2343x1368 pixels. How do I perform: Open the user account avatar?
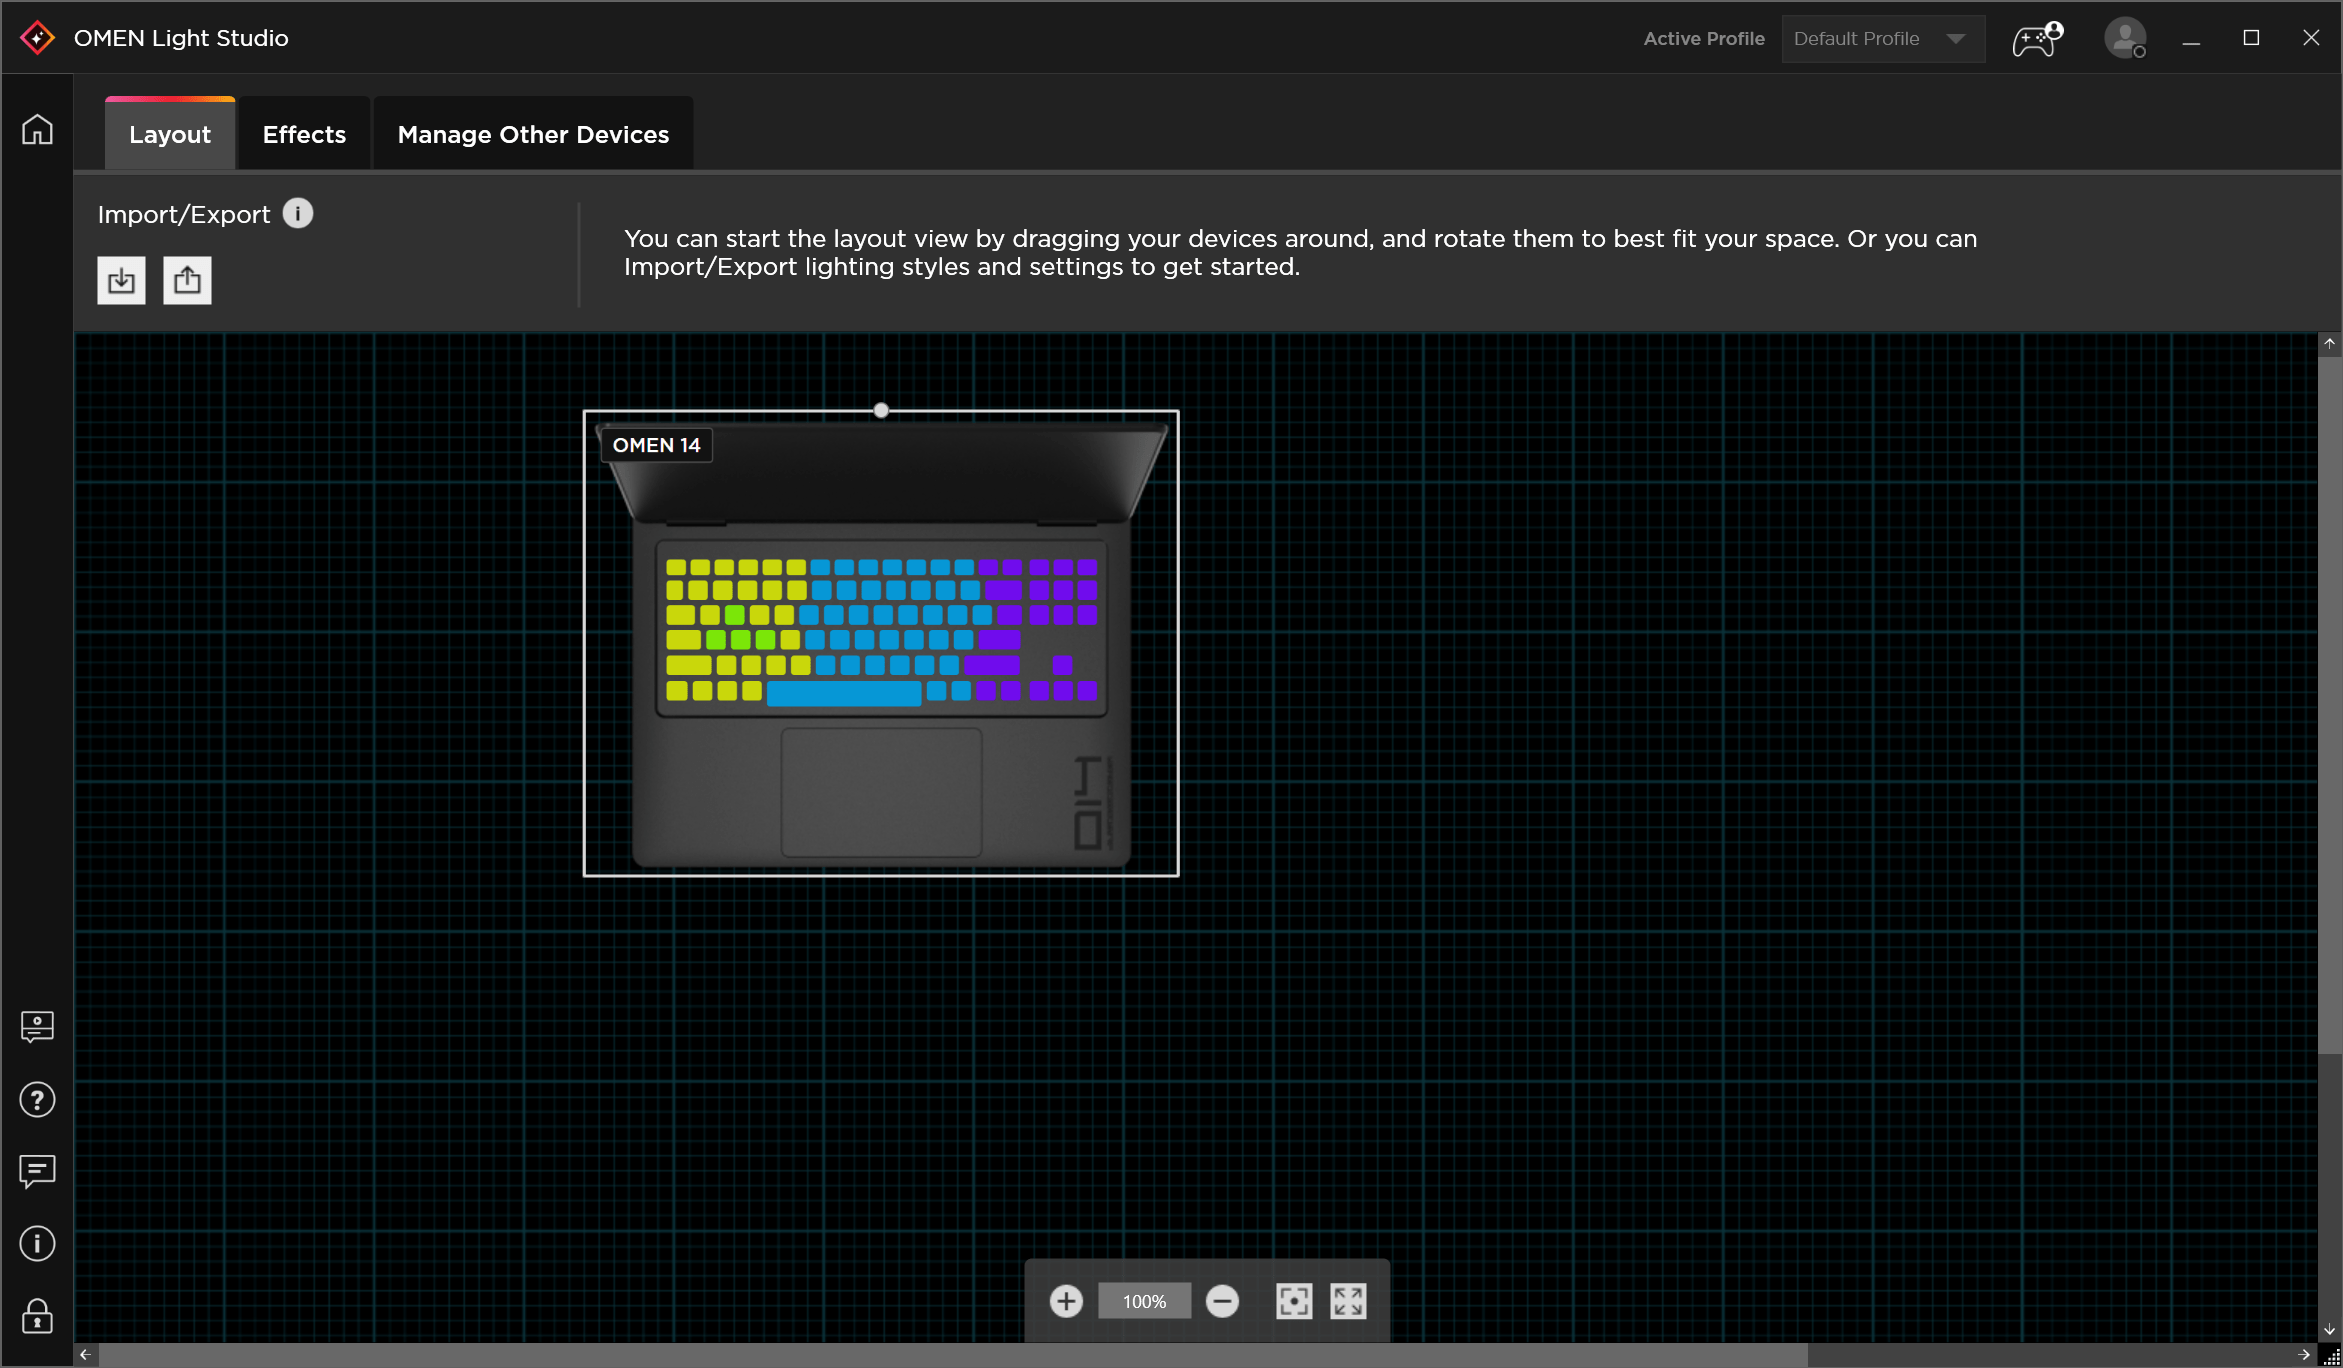coord(2124,39)
